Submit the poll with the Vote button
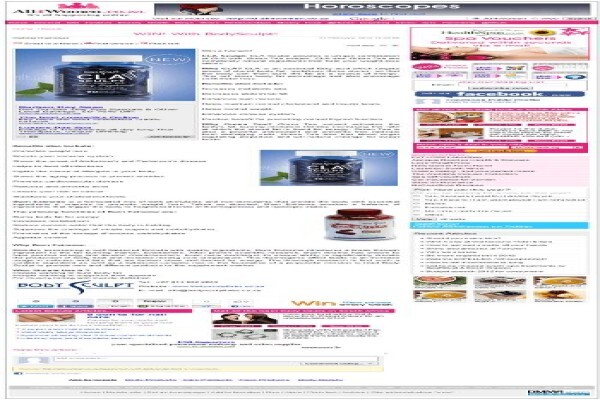The width and height of the screenshot is (600, 400). pos(422,219)
